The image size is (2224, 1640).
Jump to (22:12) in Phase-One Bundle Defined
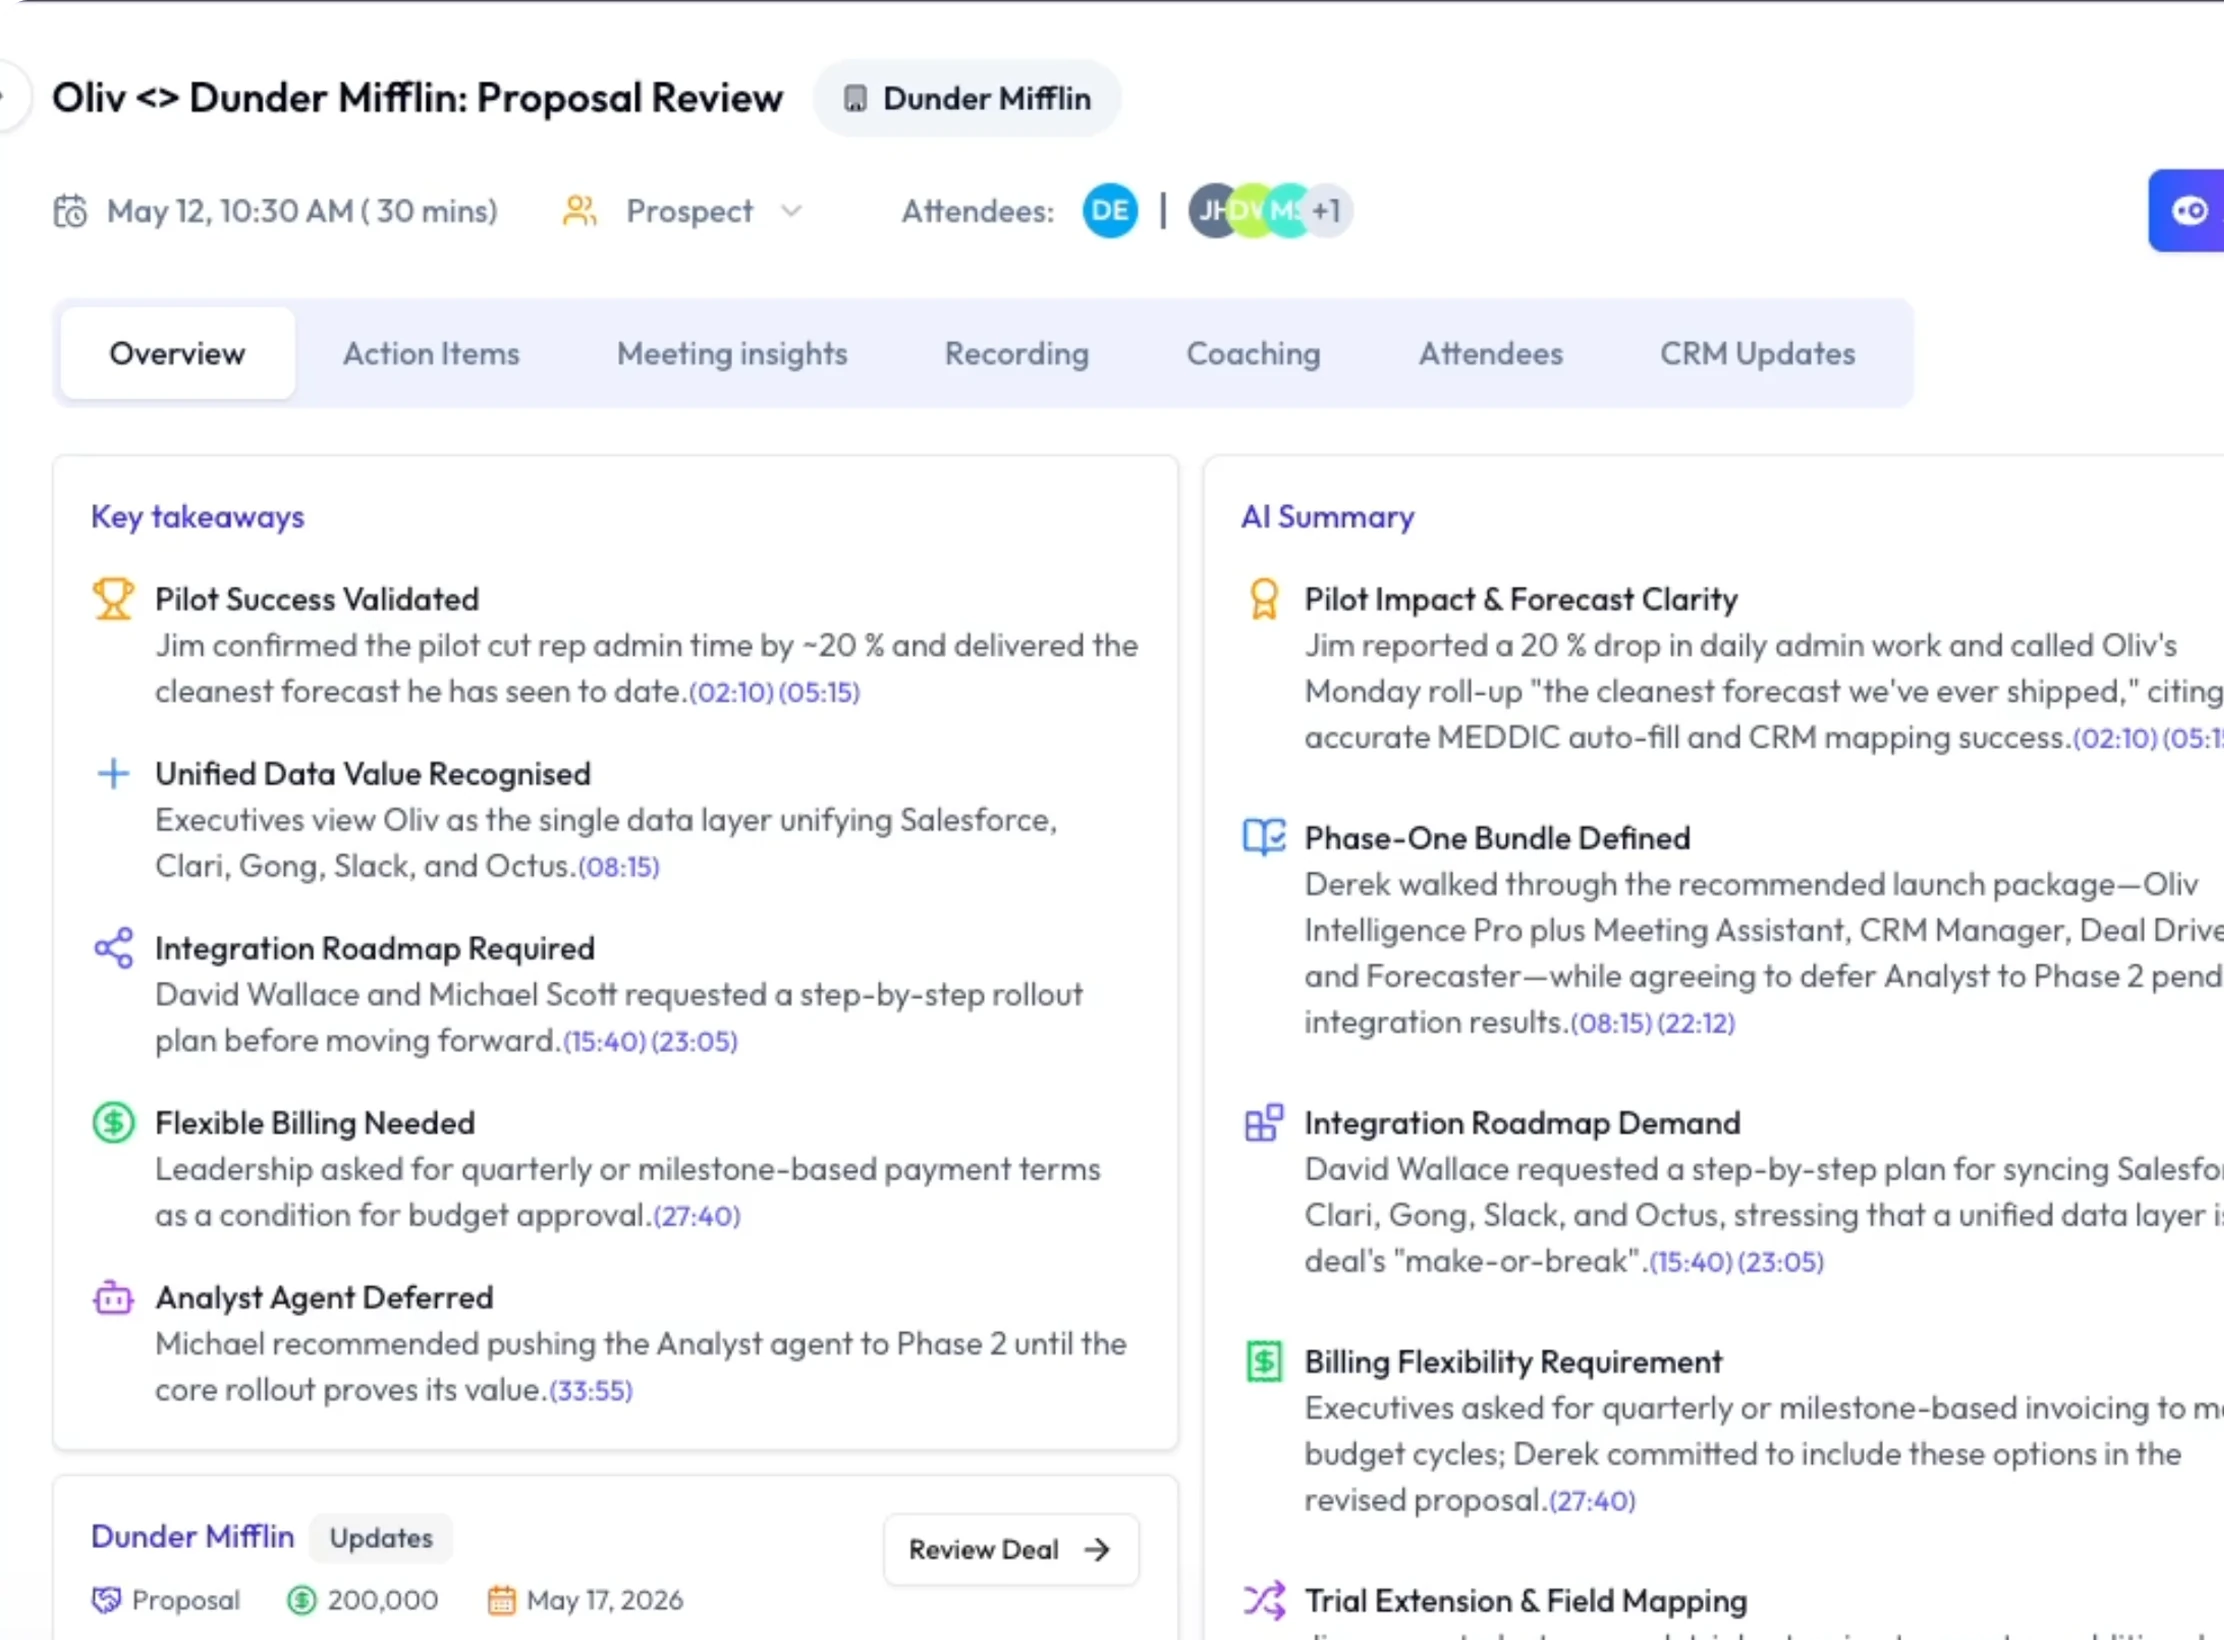point(1696,1023)
